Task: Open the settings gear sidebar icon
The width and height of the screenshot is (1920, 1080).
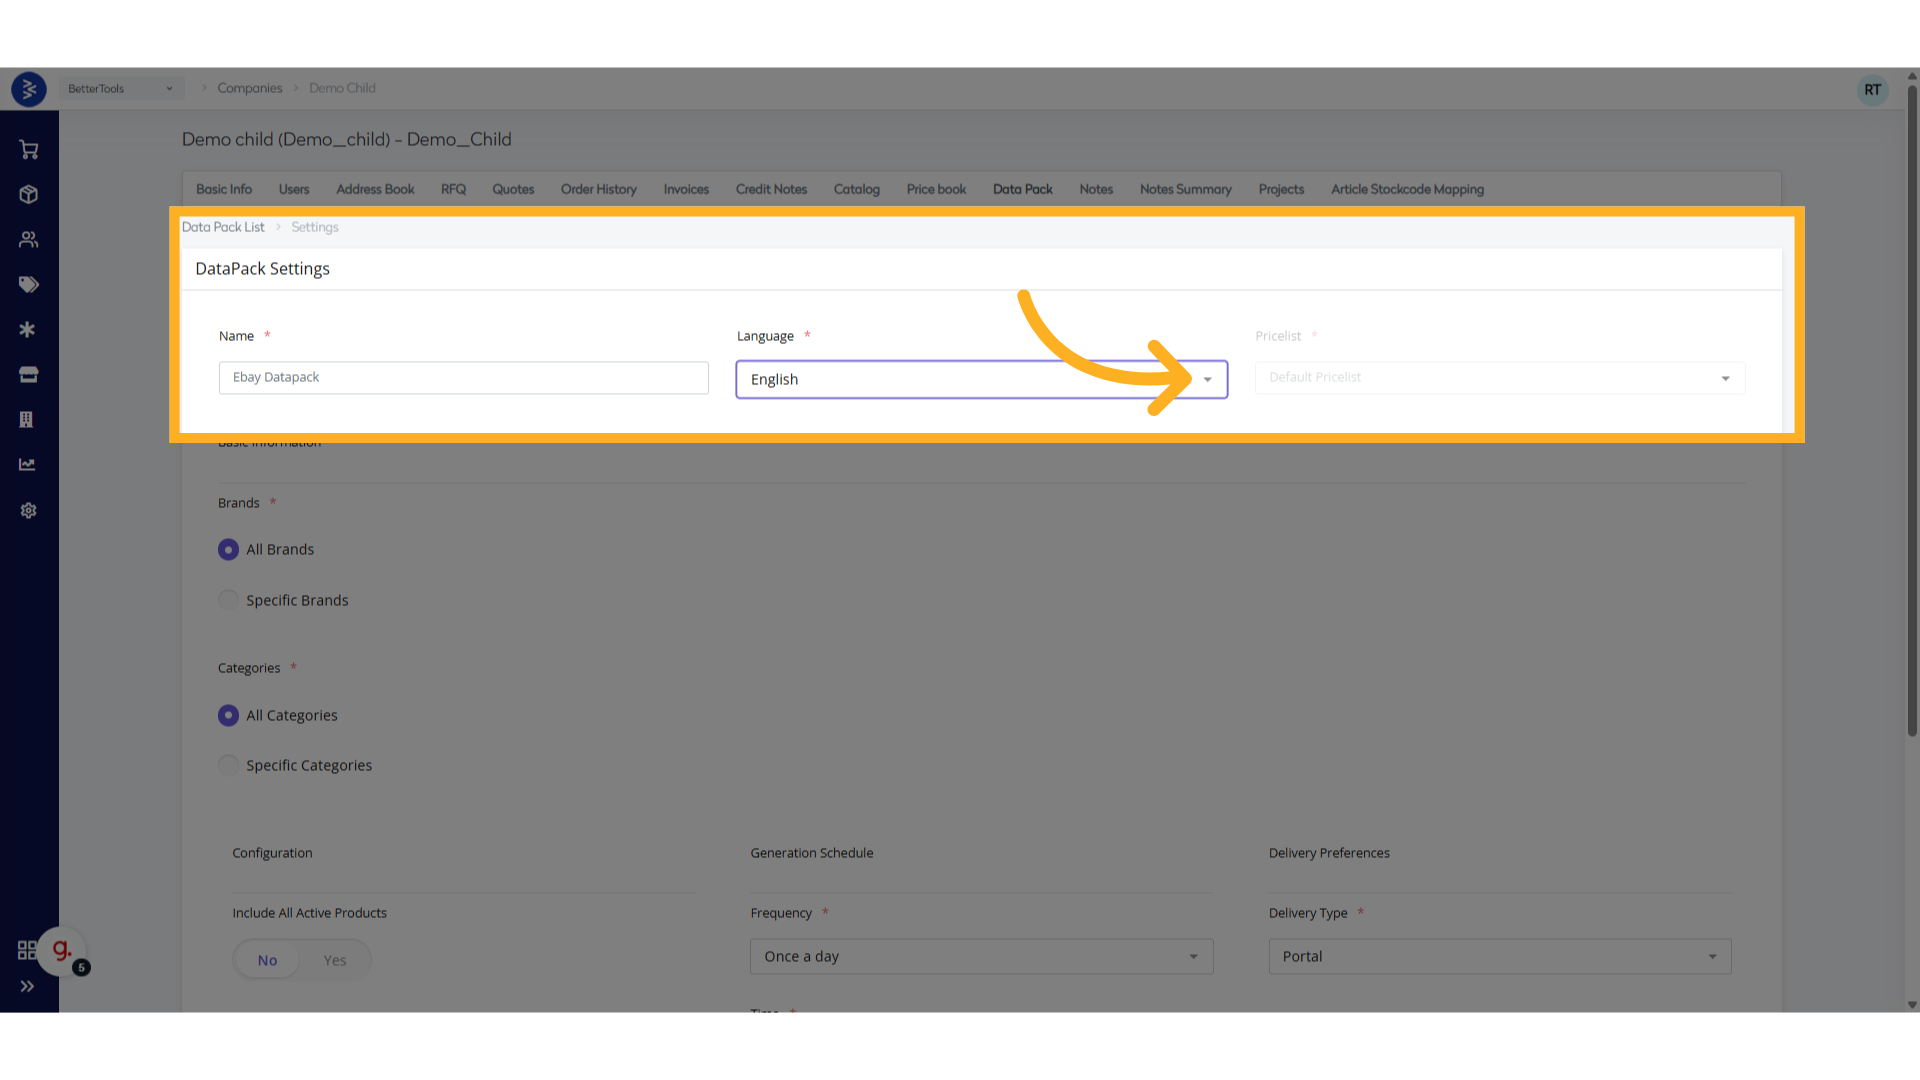Action: pos(28,511)
